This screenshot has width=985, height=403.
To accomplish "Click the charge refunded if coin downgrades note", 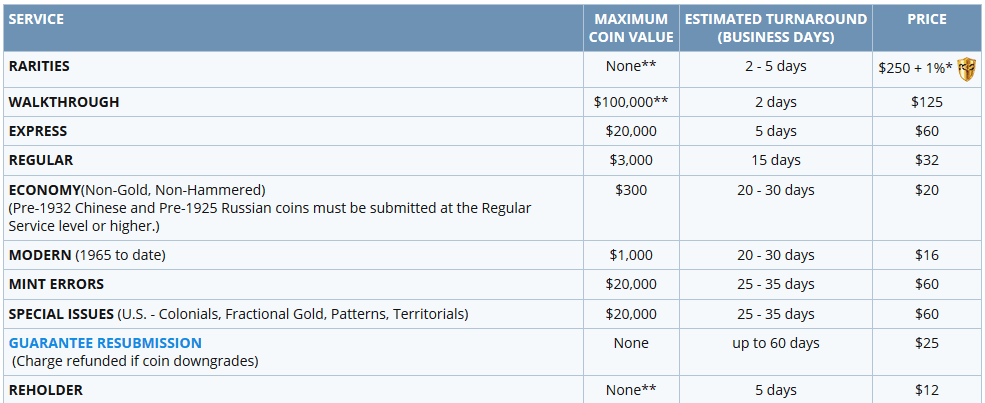I will tap(134, 362).
